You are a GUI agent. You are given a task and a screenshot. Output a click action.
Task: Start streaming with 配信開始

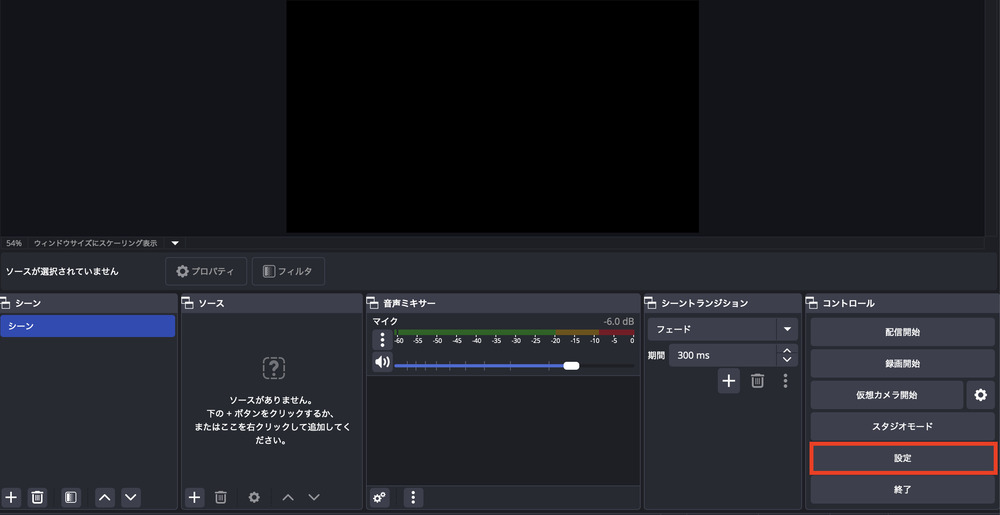(x=902, y=332)
